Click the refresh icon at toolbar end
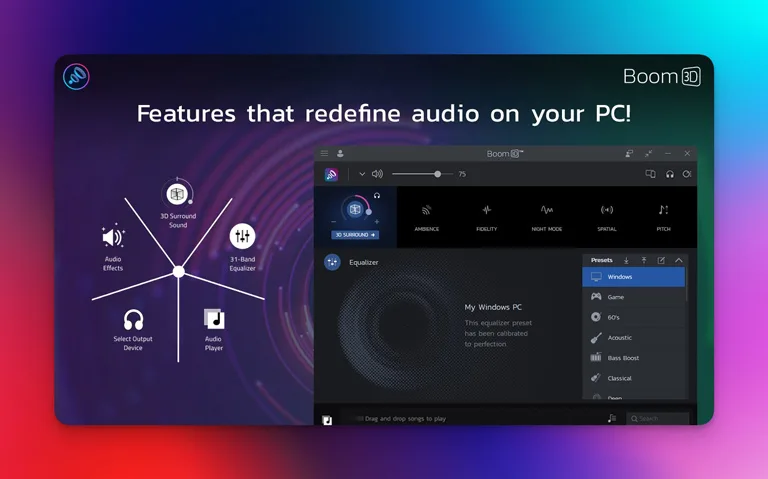 687,174
